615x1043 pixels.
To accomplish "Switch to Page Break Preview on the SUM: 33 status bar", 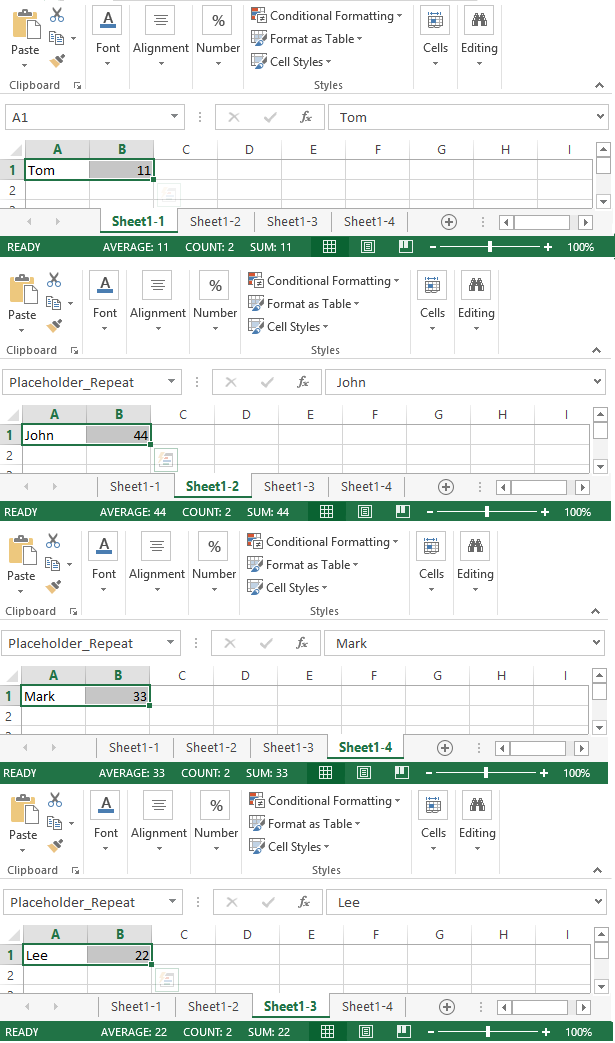I will [402, 772].
